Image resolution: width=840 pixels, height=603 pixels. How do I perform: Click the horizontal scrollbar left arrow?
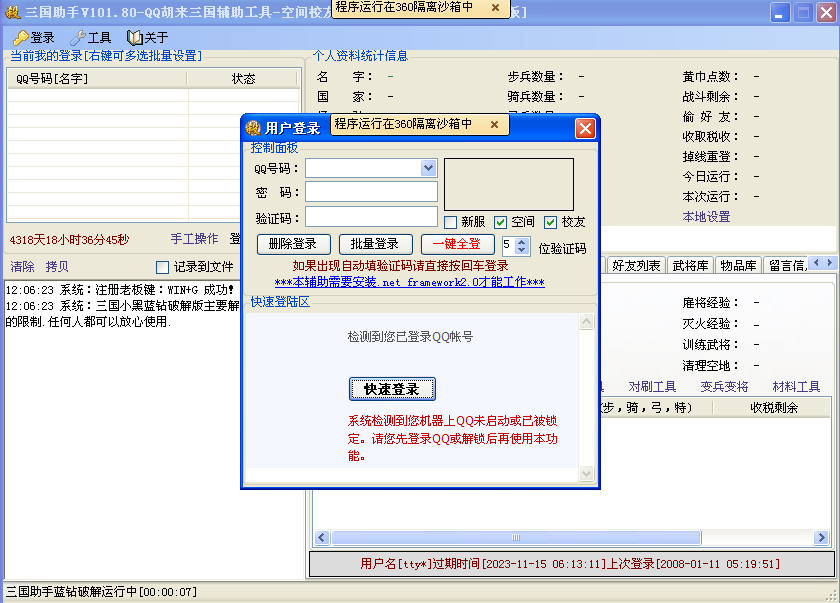tap(322, 538)
